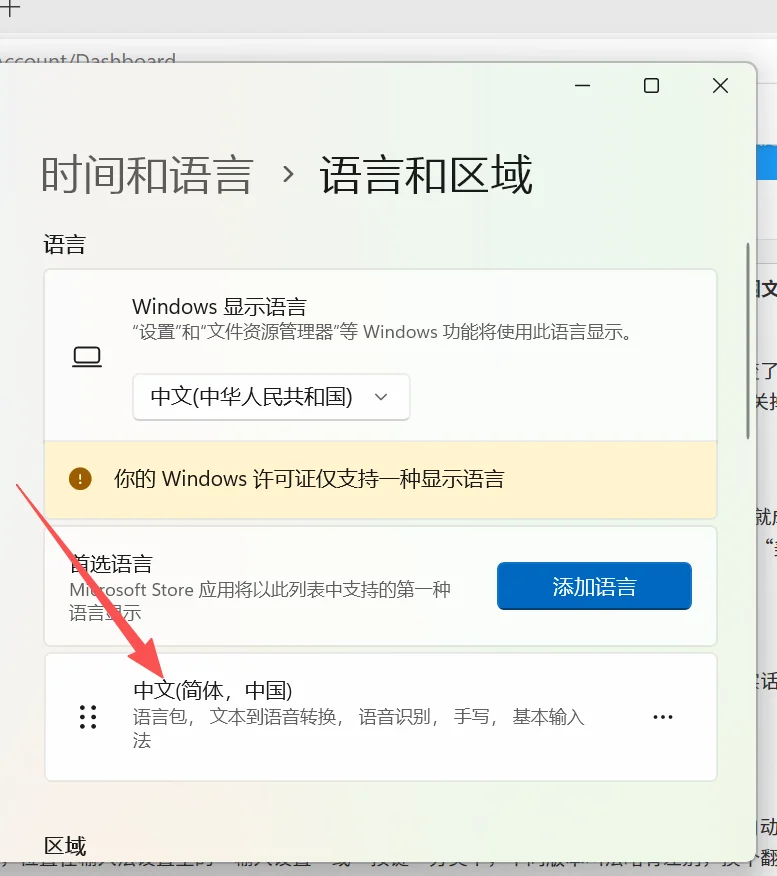
Task: Minimize the settings window
Action: [583, 86]
